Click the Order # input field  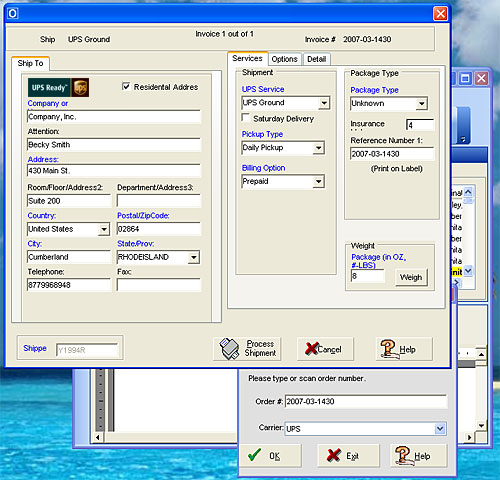pos(366,401)
